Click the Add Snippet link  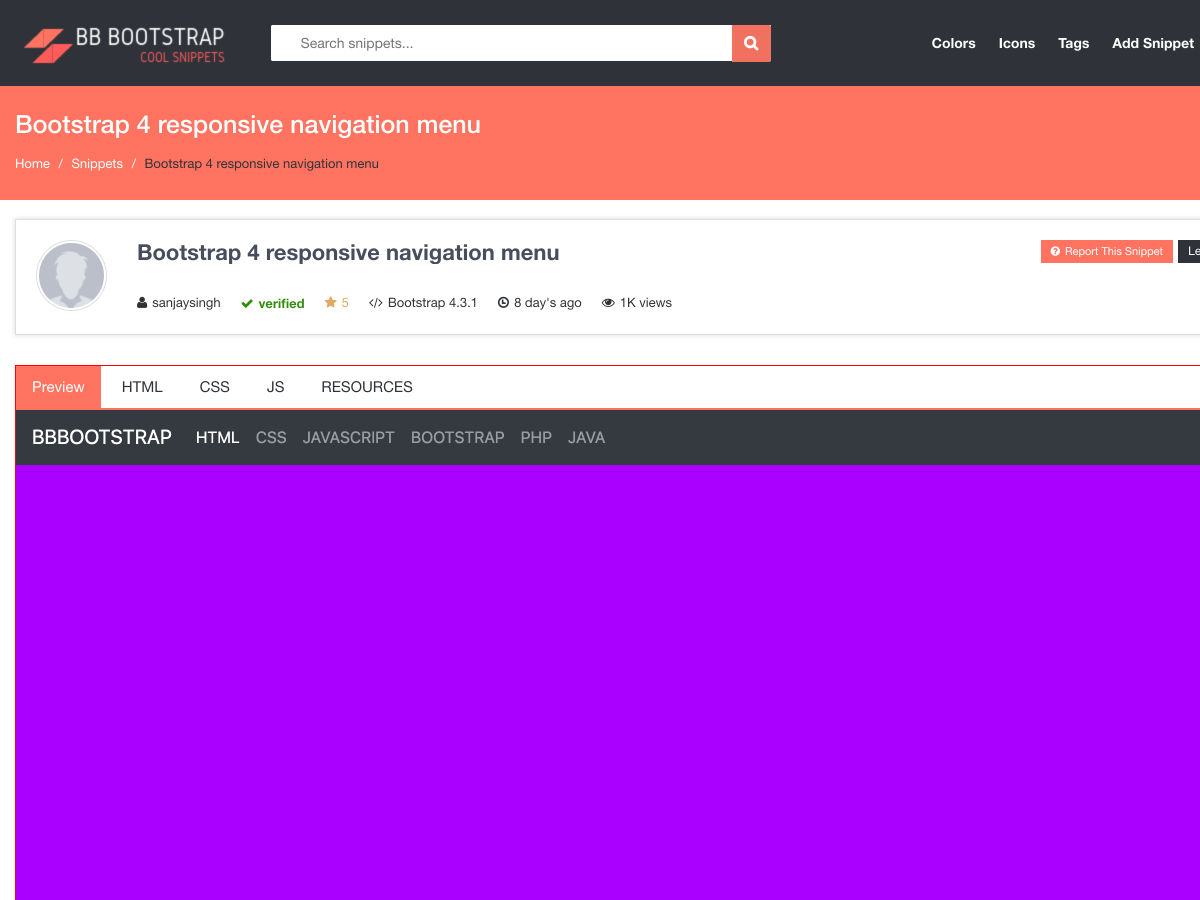point(1152,43)
